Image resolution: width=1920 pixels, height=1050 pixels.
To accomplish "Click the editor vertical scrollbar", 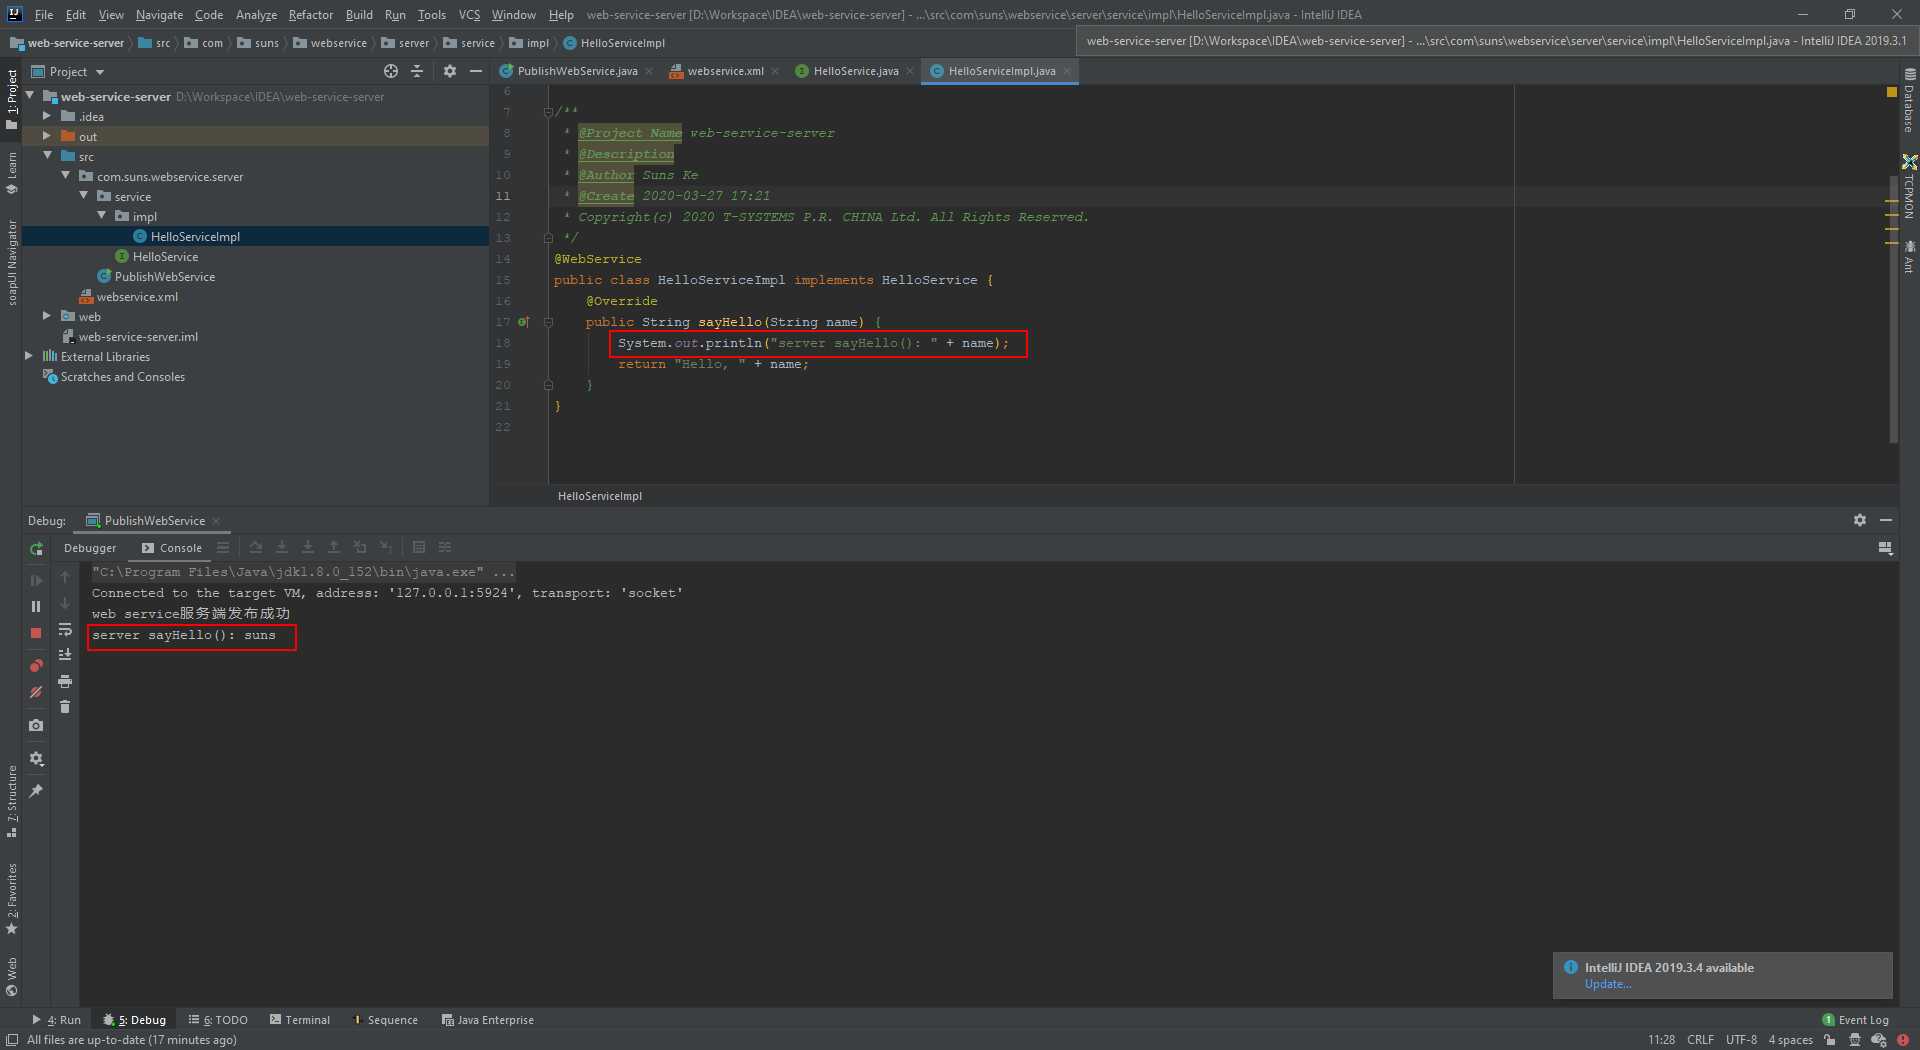I will (x=1893, y=309).
